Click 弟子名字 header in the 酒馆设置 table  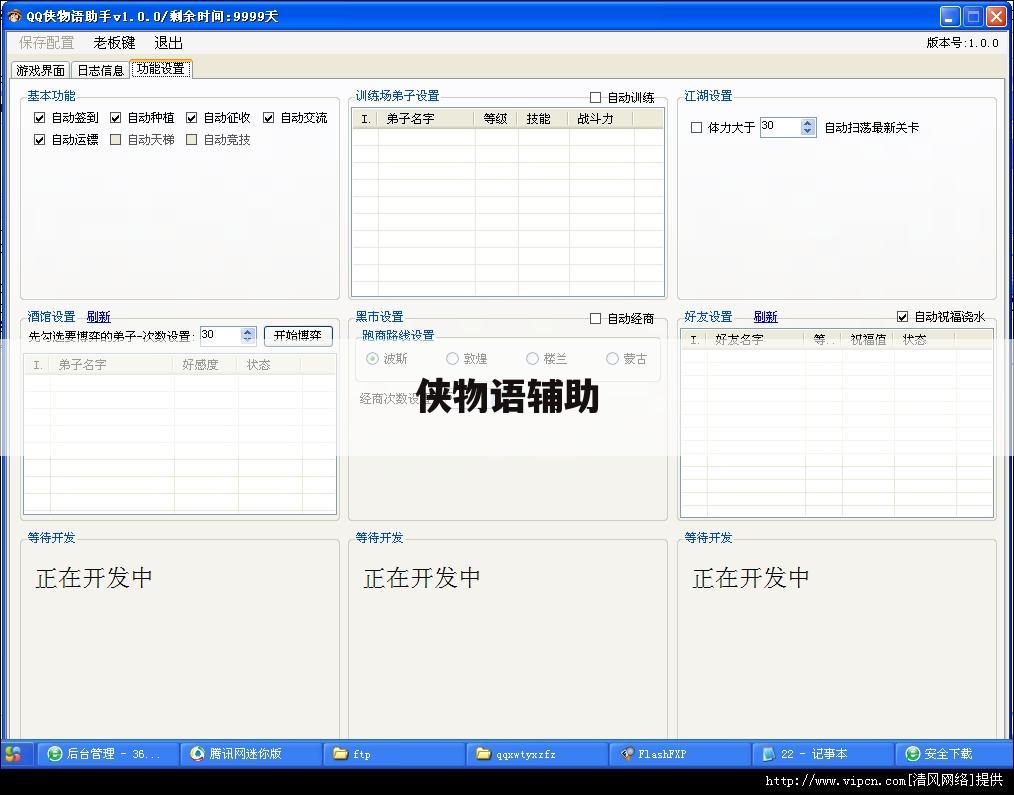click(113, 365)
